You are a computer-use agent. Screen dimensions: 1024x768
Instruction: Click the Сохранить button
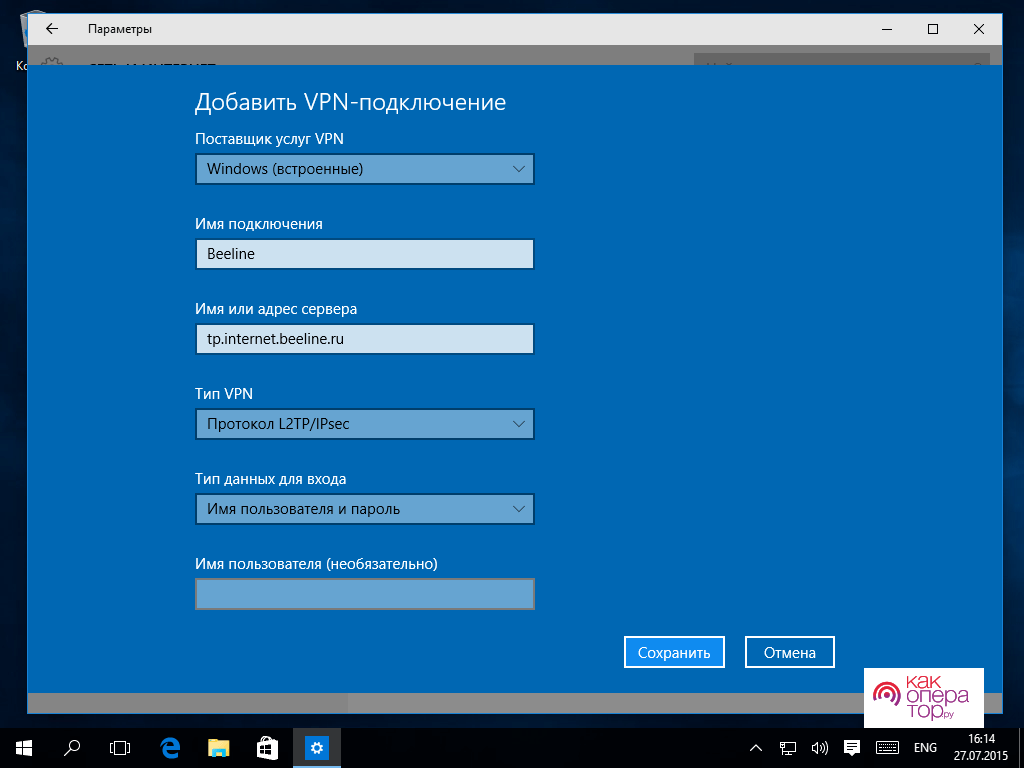pos(674,652)
